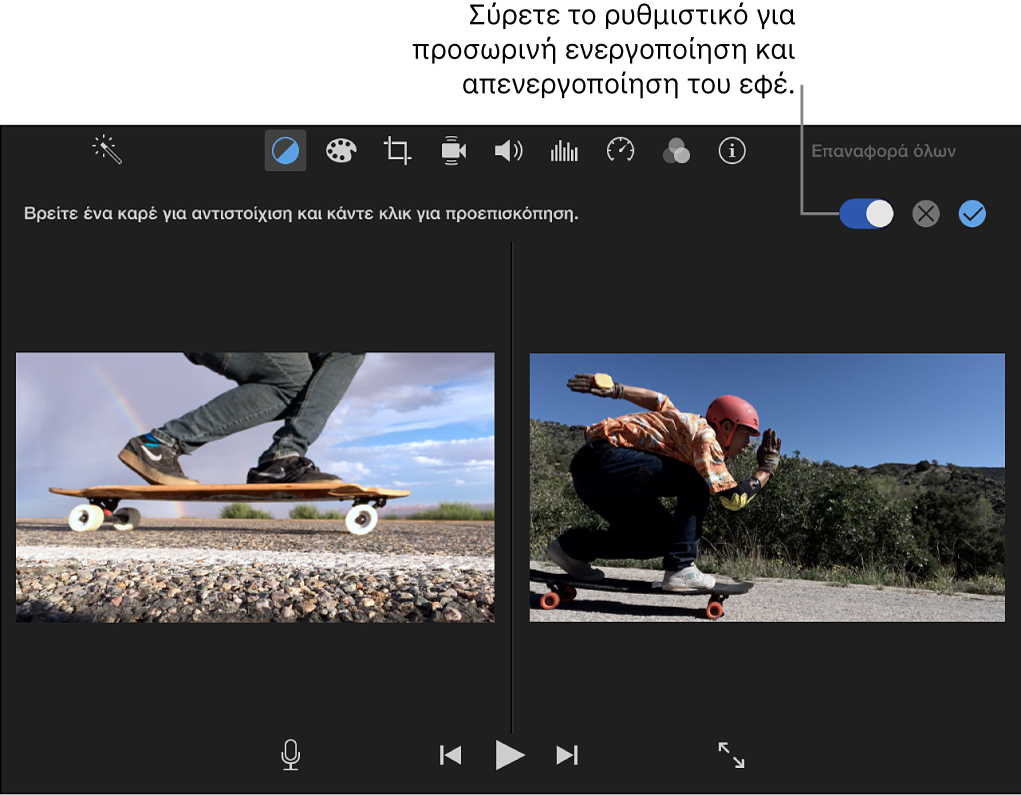This screenshot has height=795, width=1021.
Task: Skip to the next clip
Action: coord(567,755)
